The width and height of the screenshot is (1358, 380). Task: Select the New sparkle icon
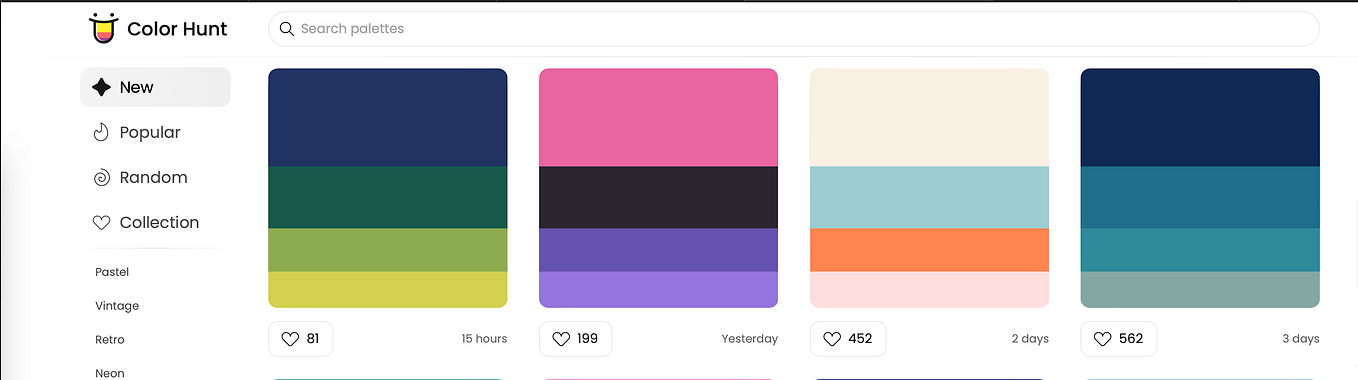pyautogui.click(x=101, y=87)
